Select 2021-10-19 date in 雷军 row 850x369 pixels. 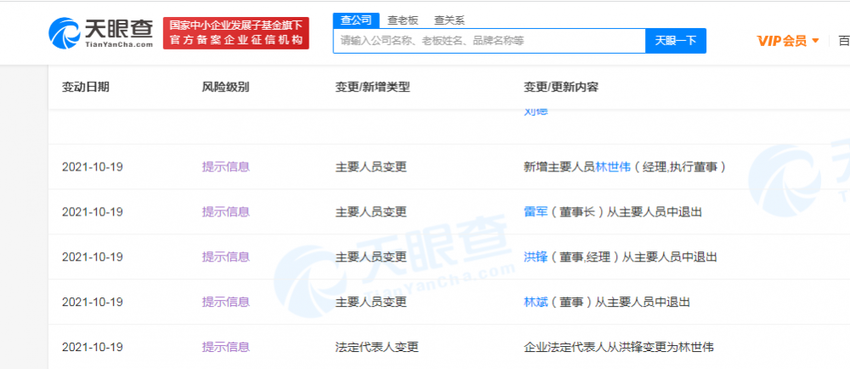pyautogui.click(x=92, y=212)
